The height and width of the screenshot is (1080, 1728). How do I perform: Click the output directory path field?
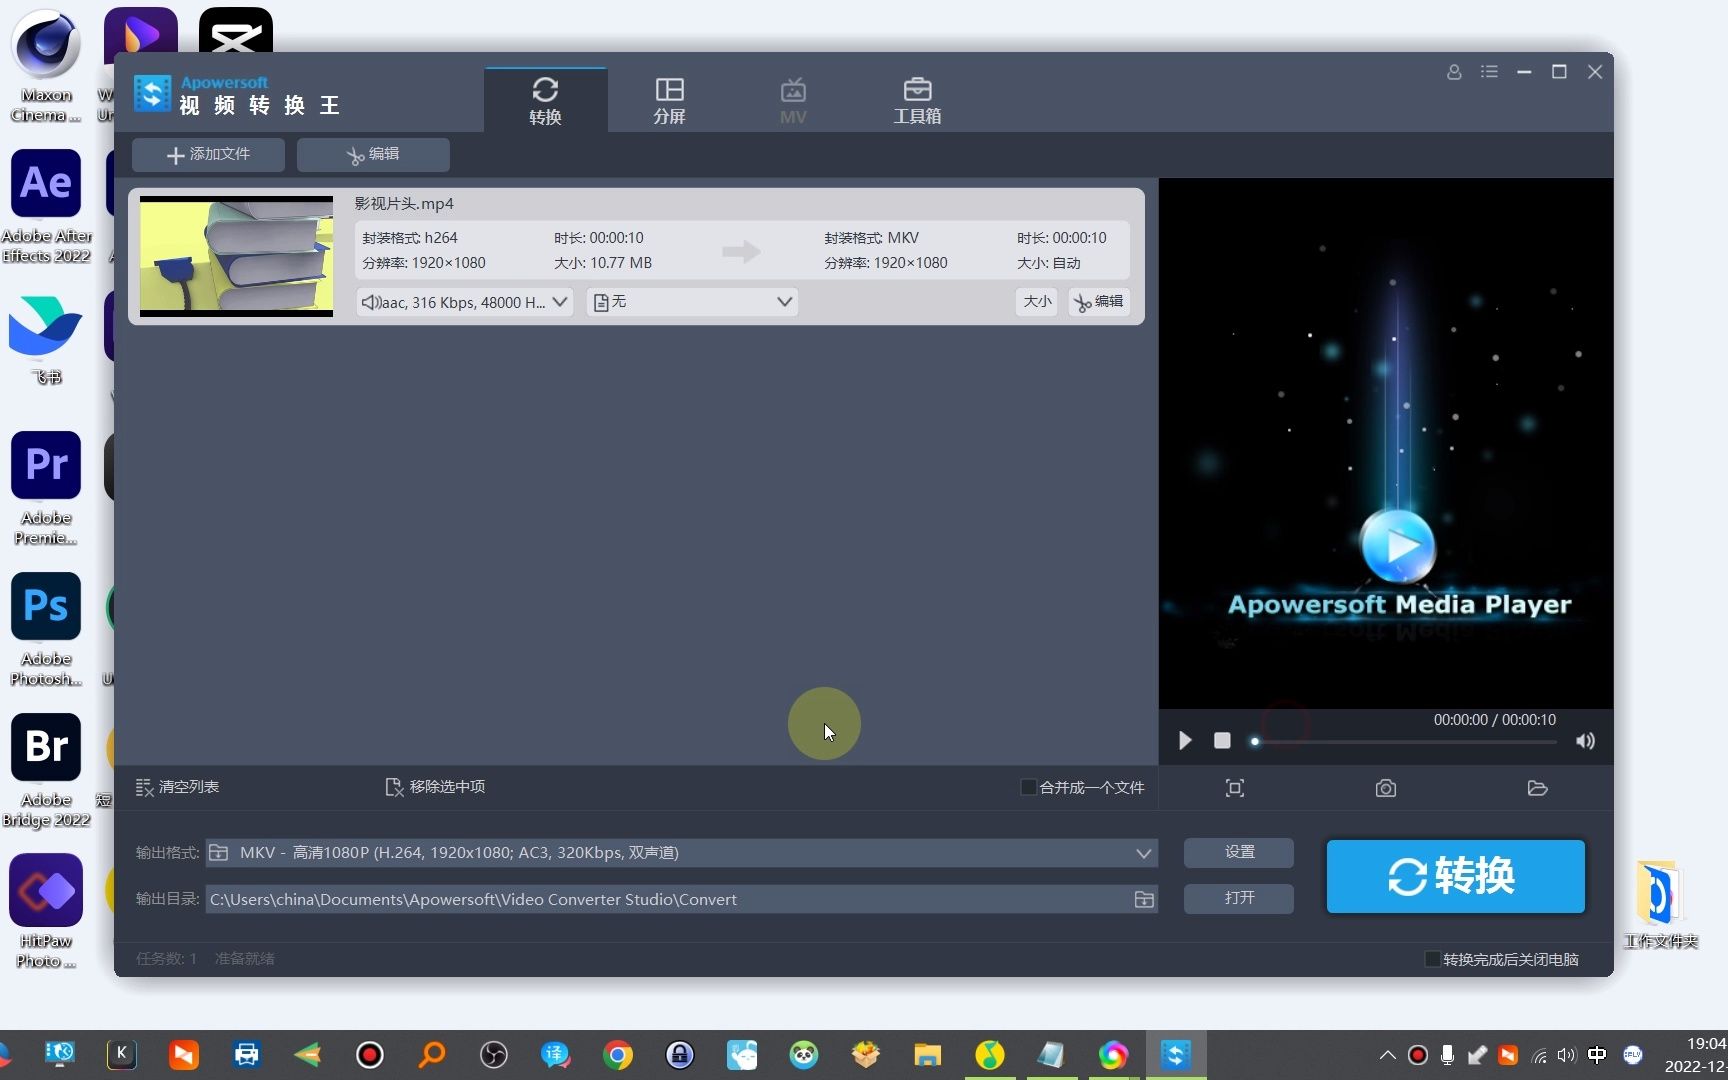(668, 899)
